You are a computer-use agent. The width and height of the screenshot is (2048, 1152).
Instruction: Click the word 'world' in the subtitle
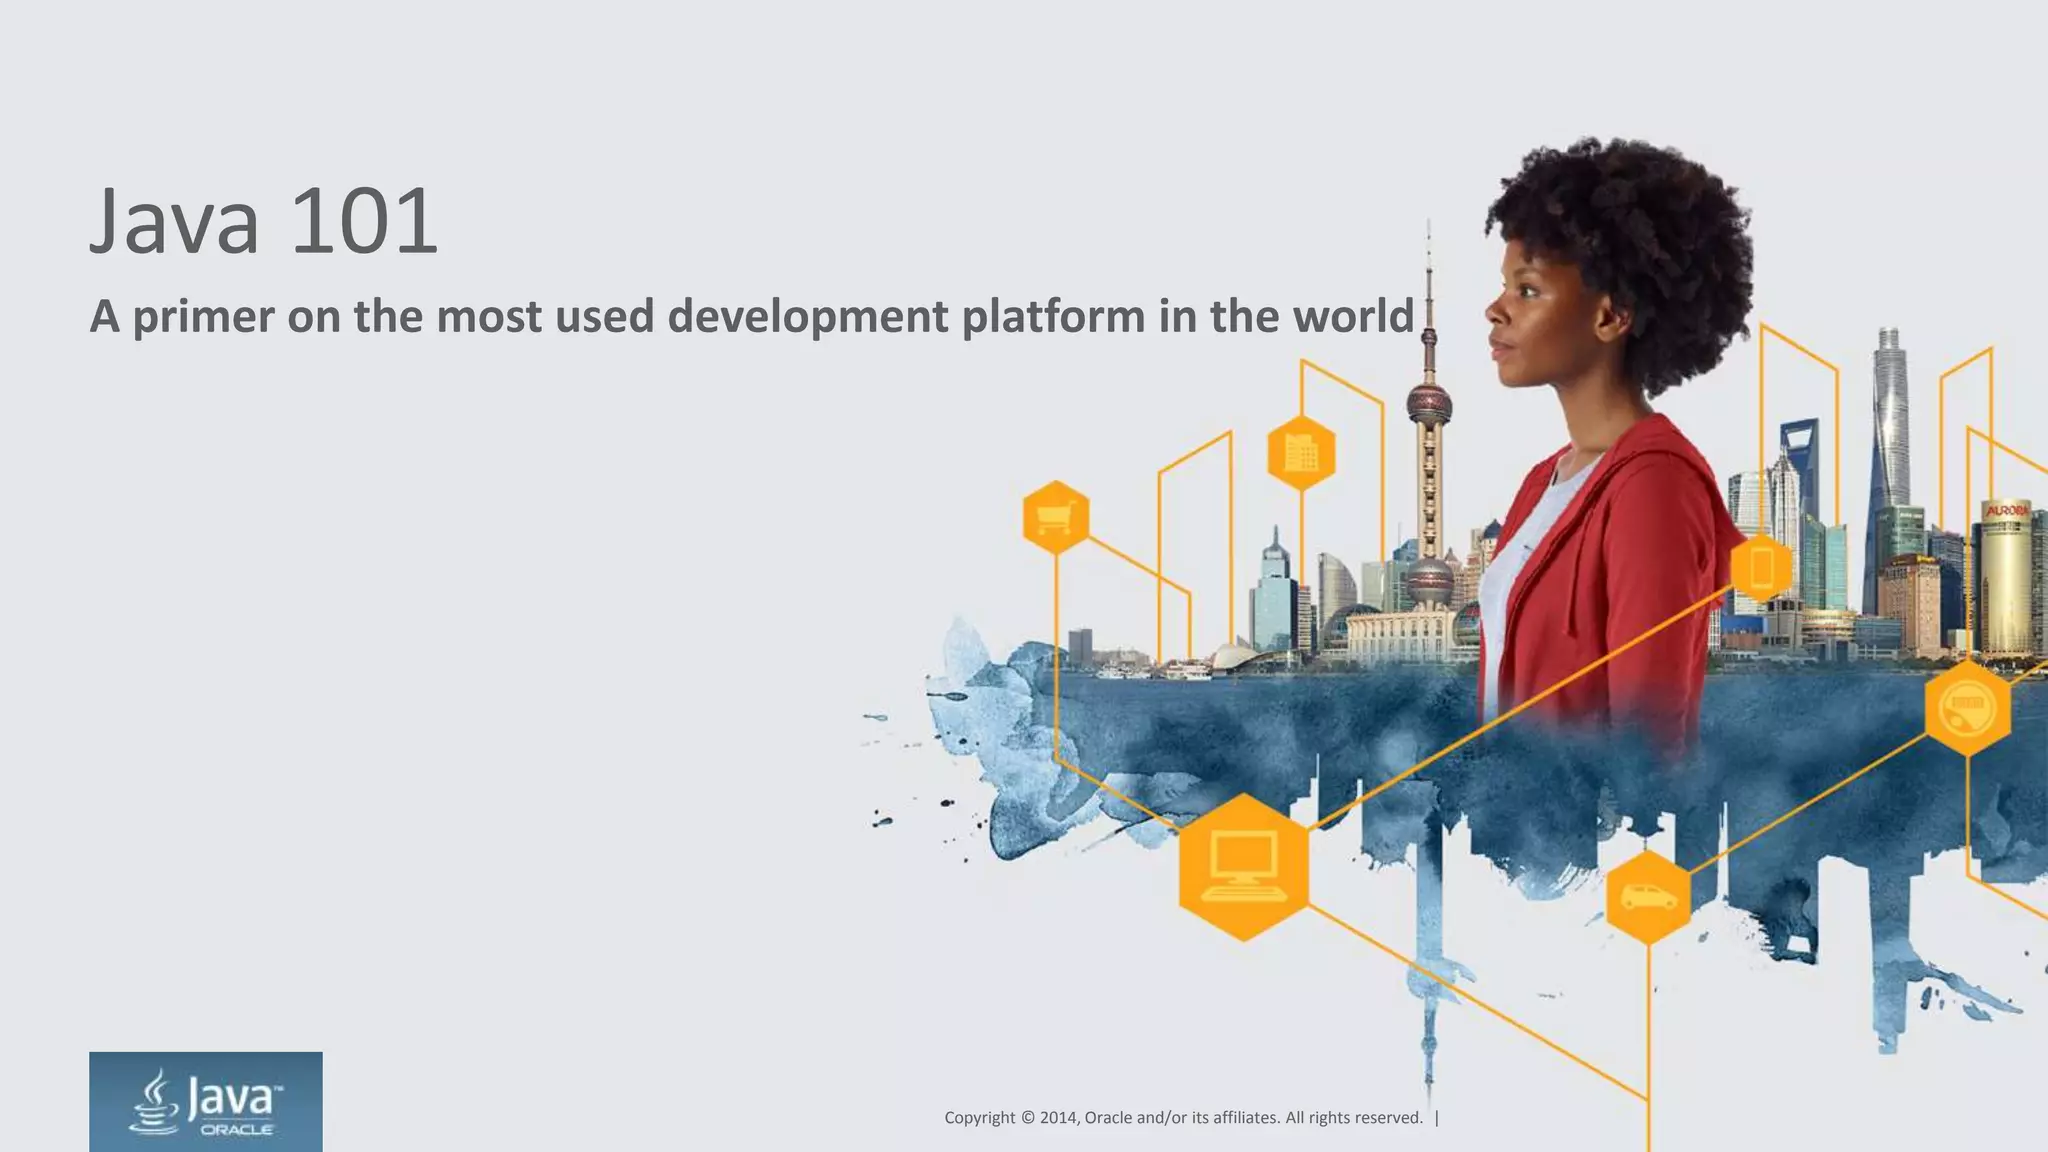pyautogui.click(x=1353, y=316)
